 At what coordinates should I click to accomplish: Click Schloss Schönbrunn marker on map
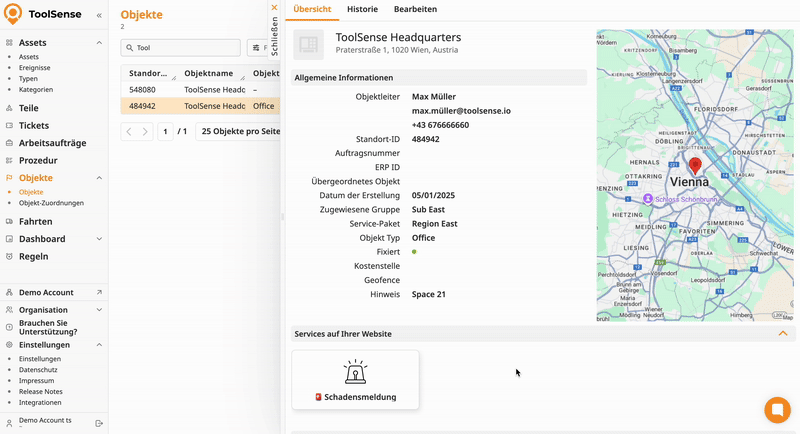tap(647, 198)
